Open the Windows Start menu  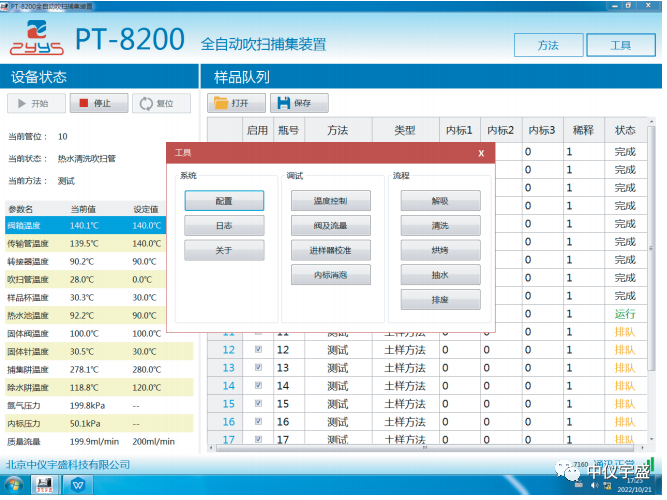pos(13,485)
